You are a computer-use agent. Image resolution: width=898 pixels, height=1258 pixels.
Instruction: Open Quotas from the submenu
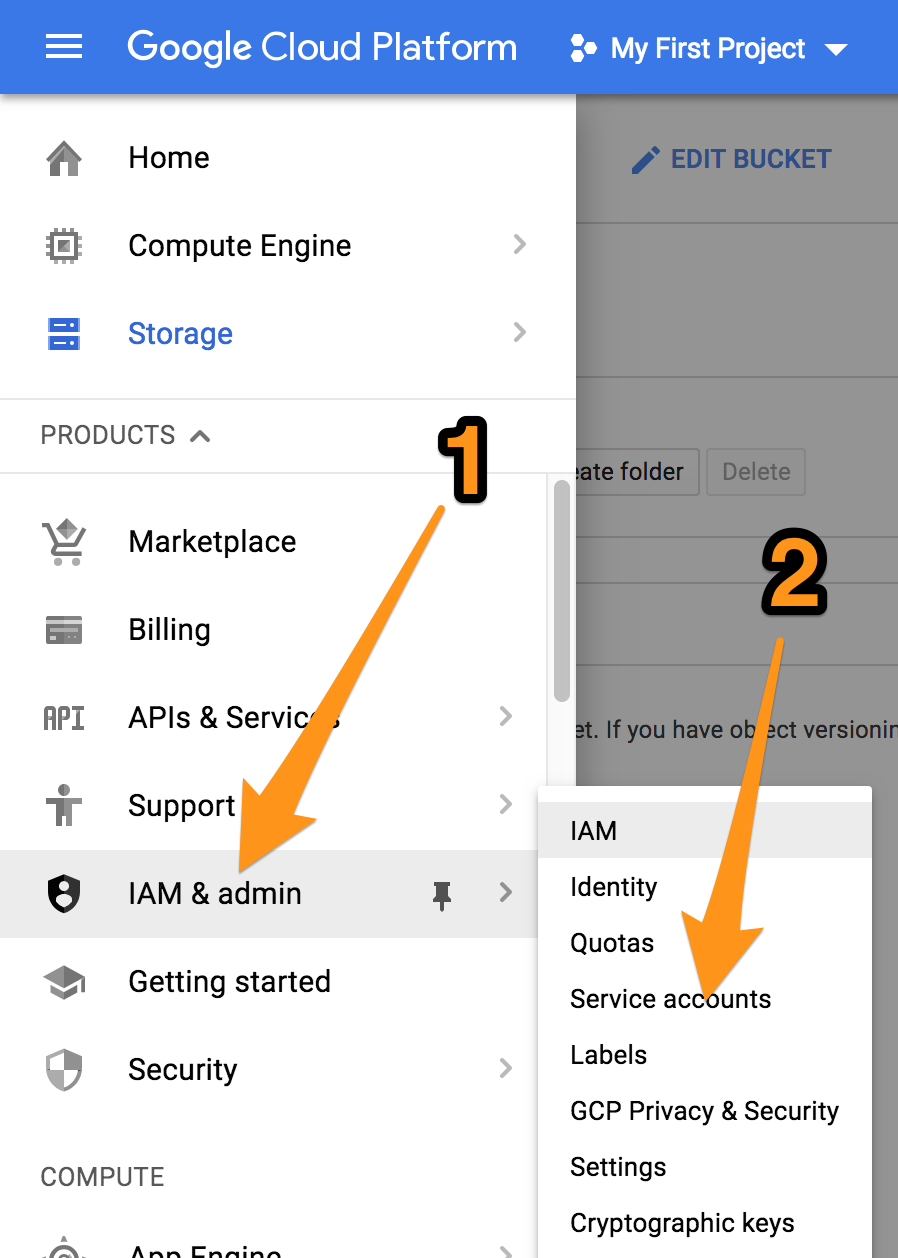pos(705,943)
